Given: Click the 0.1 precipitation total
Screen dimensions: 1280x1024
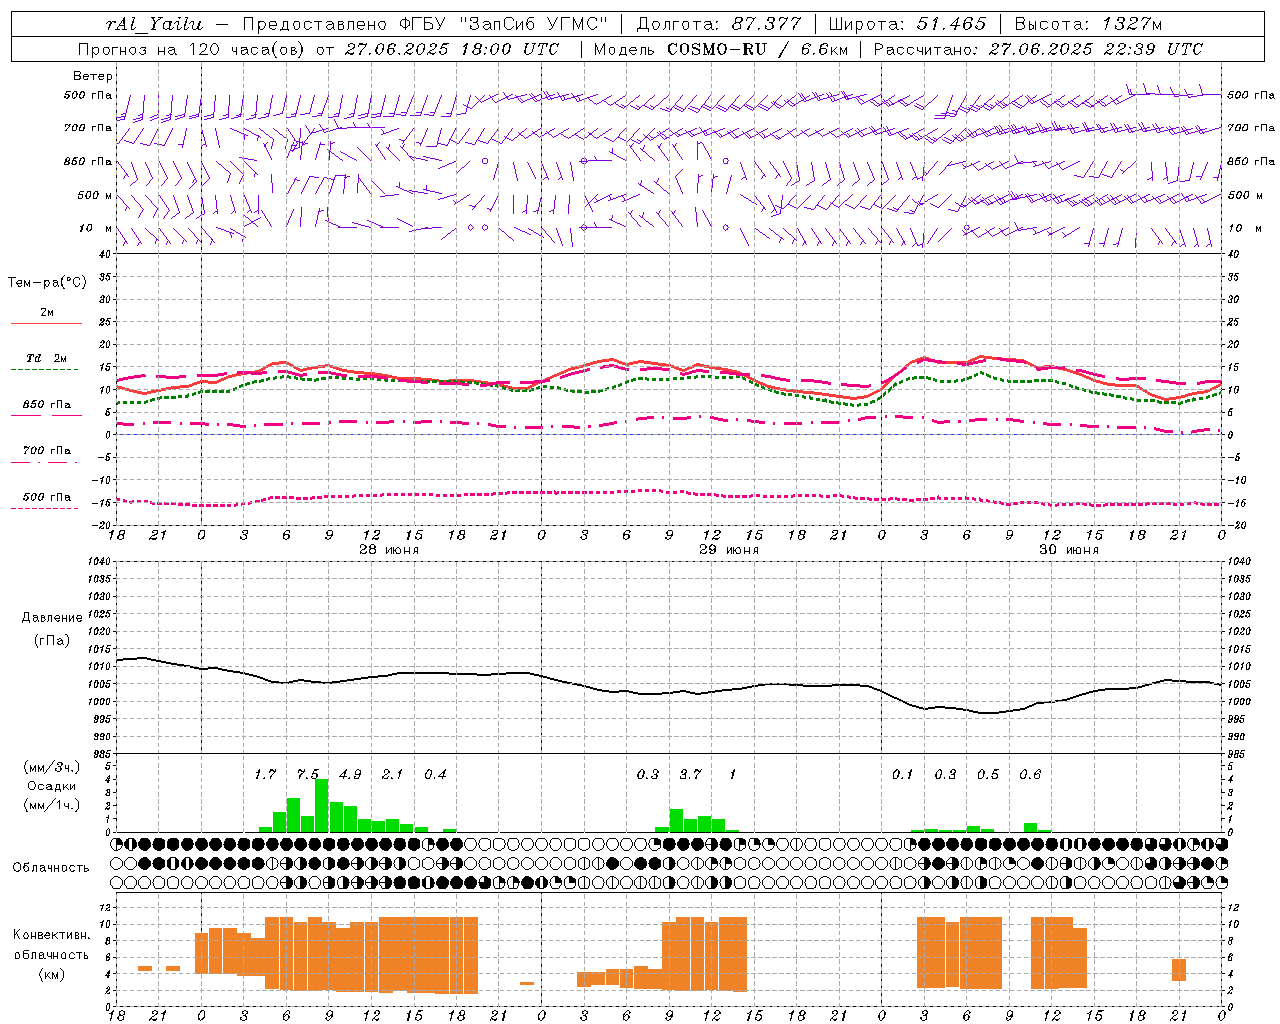Looking at the screenshot, I should coord(903,774).
